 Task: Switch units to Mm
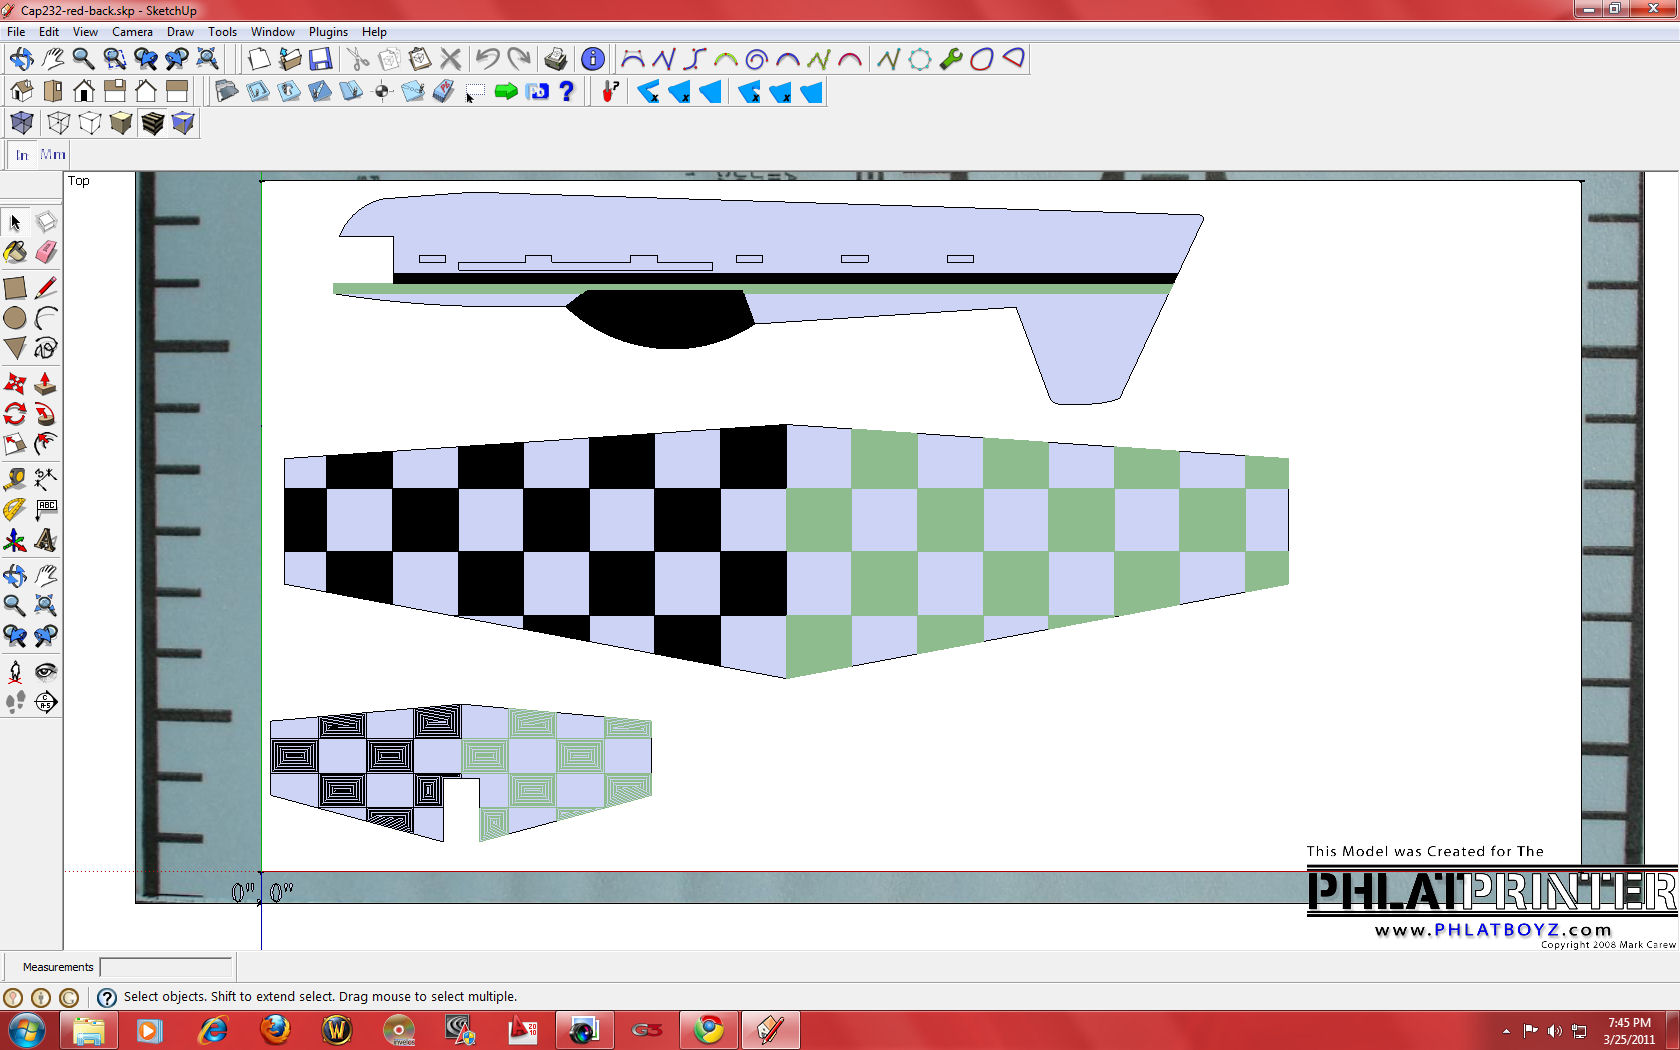pyautogui.click(x=53, y=155)
